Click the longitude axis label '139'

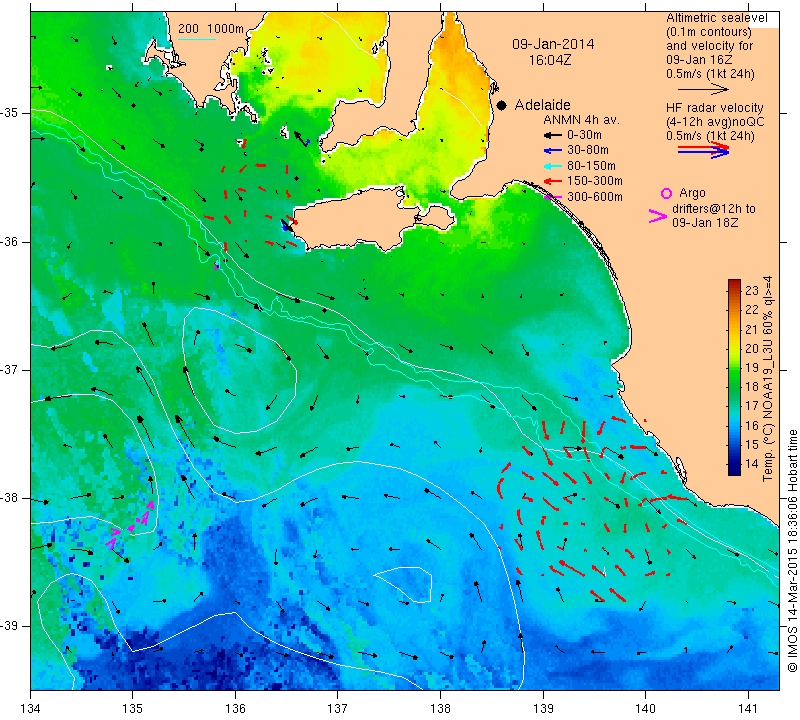pyautogui.click(x=543, y=709)
